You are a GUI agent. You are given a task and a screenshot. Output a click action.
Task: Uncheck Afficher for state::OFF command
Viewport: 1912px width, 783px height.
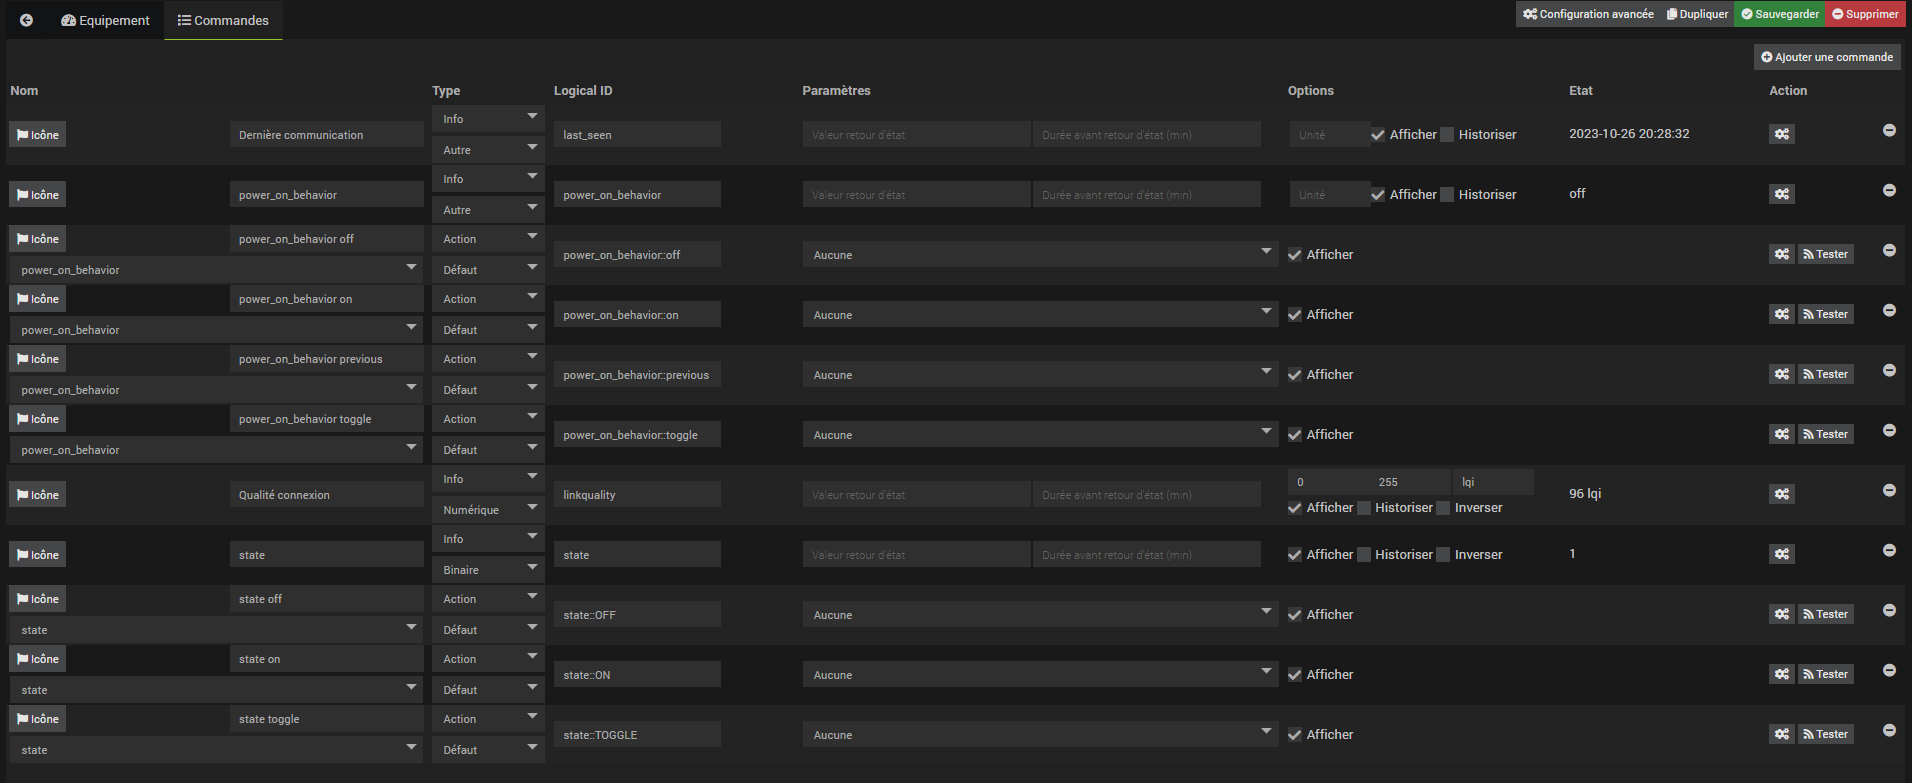[1295, 615]
